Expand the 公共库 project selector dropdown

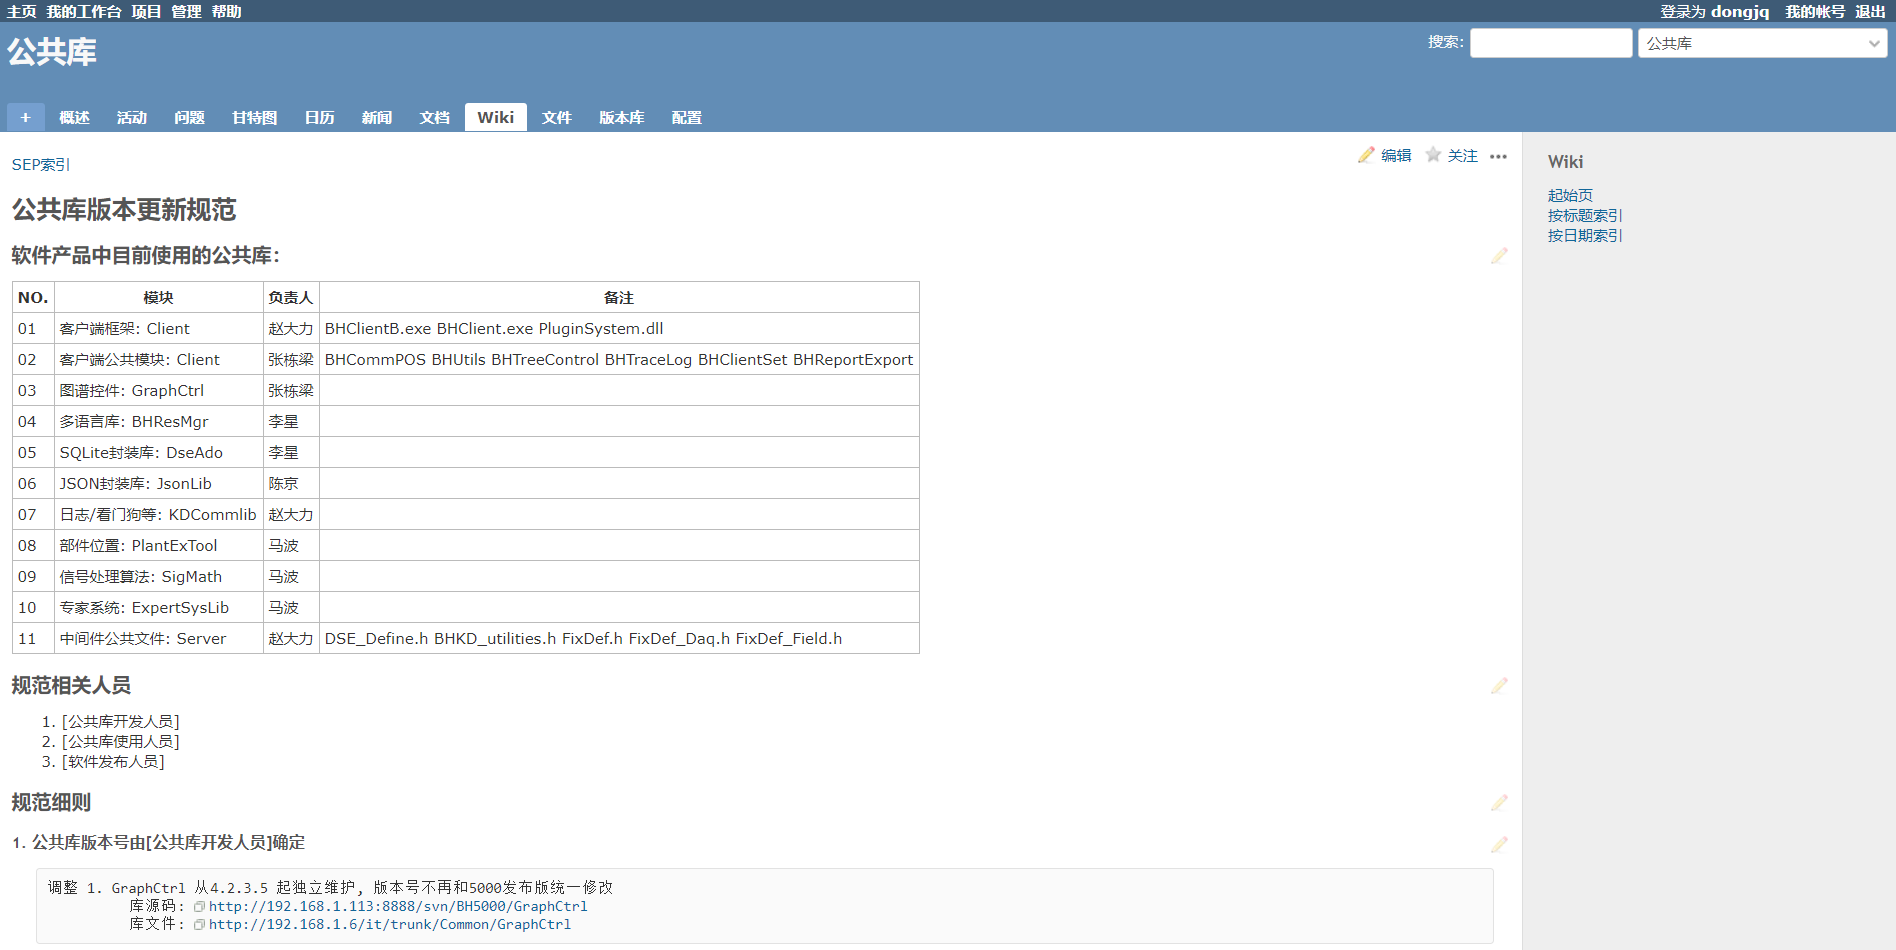pos(1761,43)
